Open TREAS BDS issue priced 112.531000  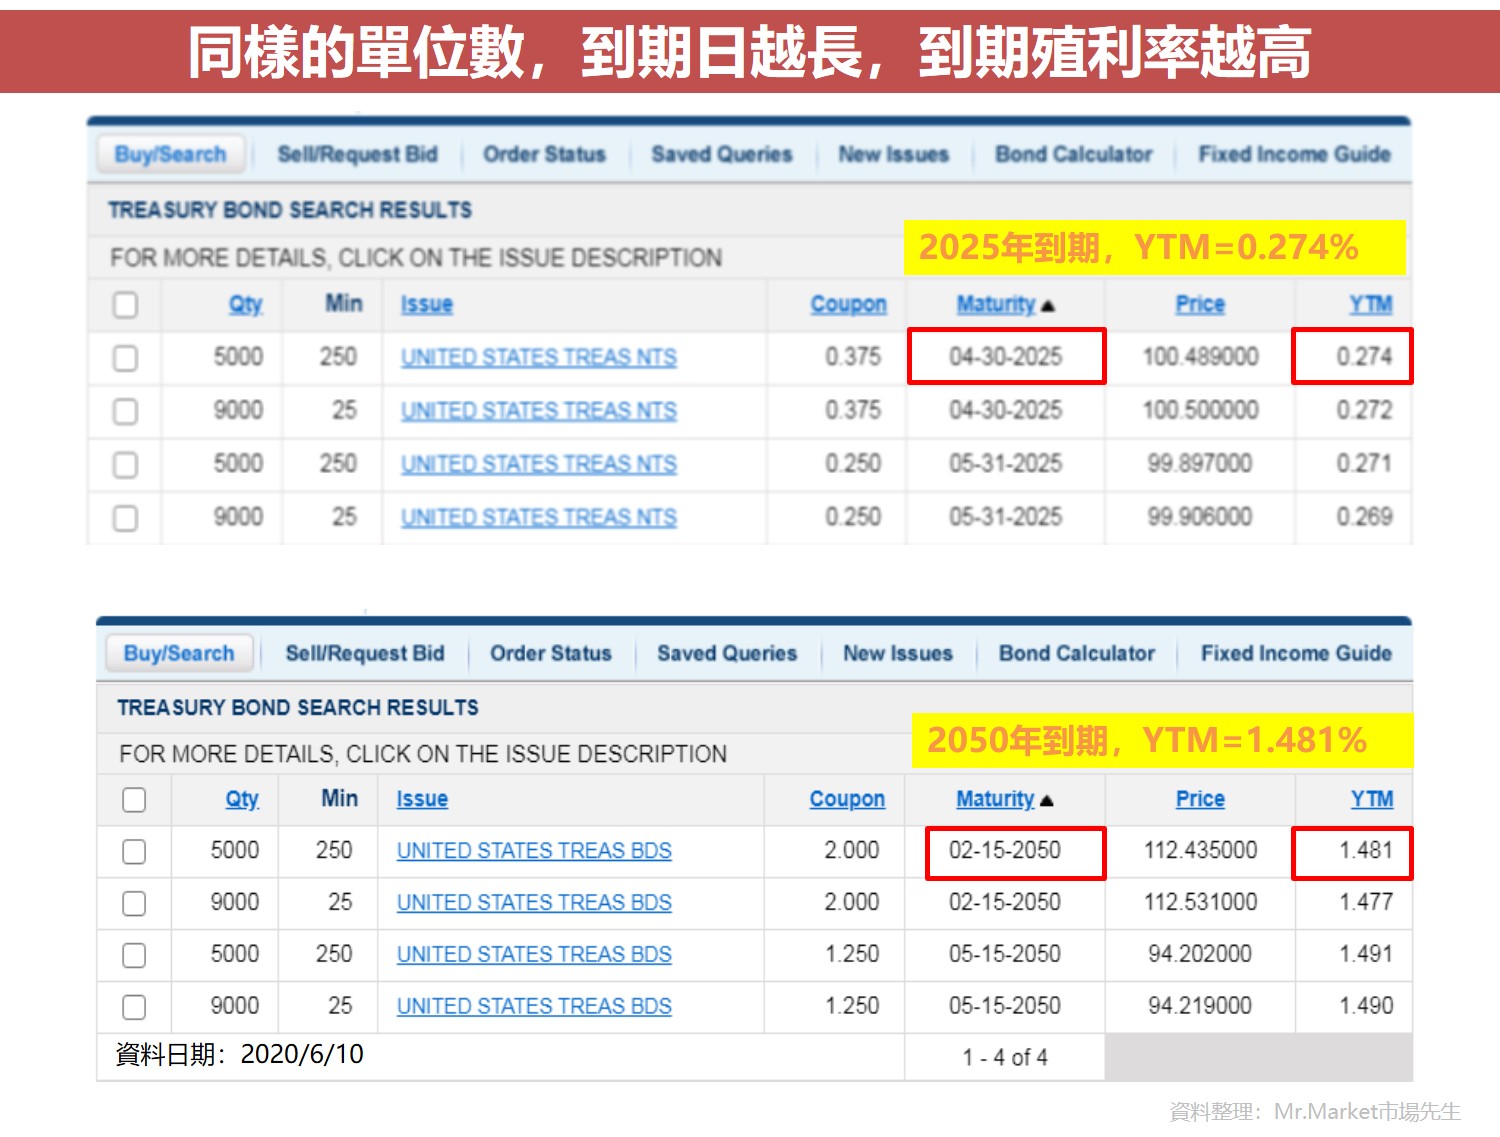click(x=534, y=903)
